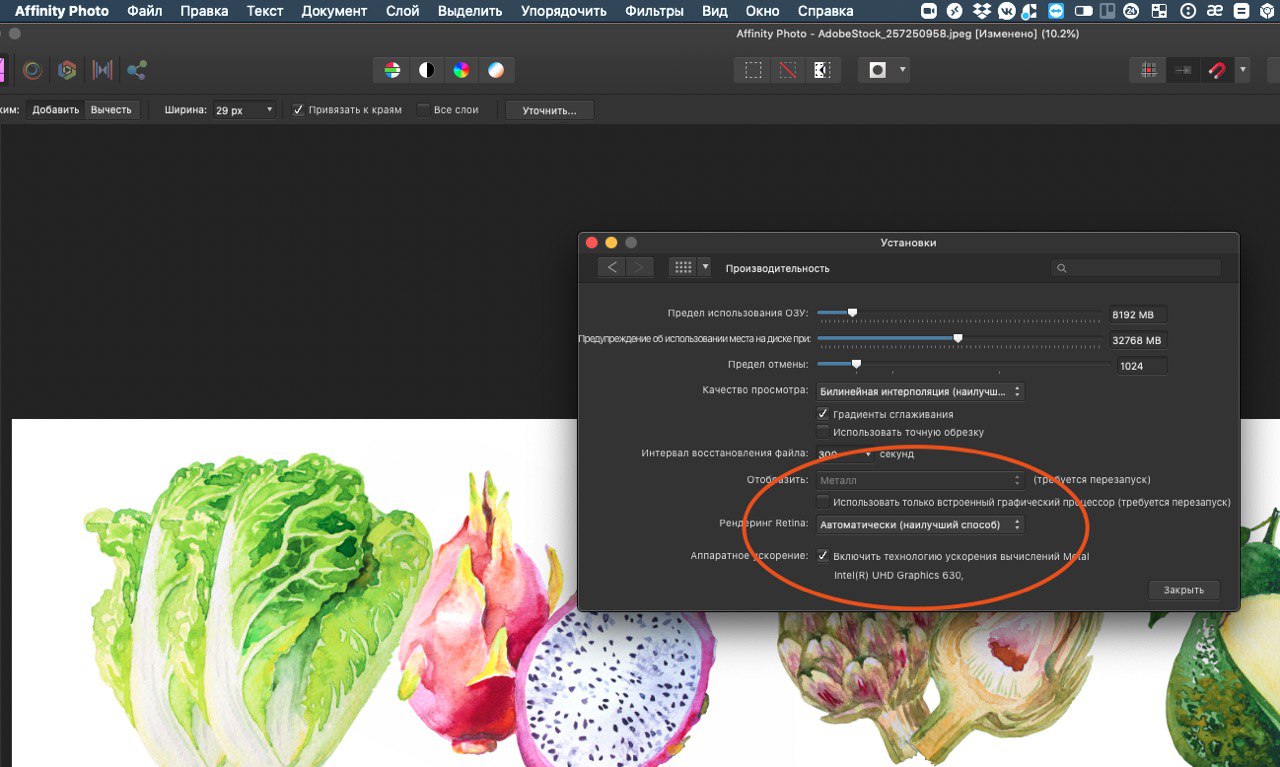The height and width of the screenshot is (767, 1280).
Task: Show all preferences grid icon
Action: 683,267
